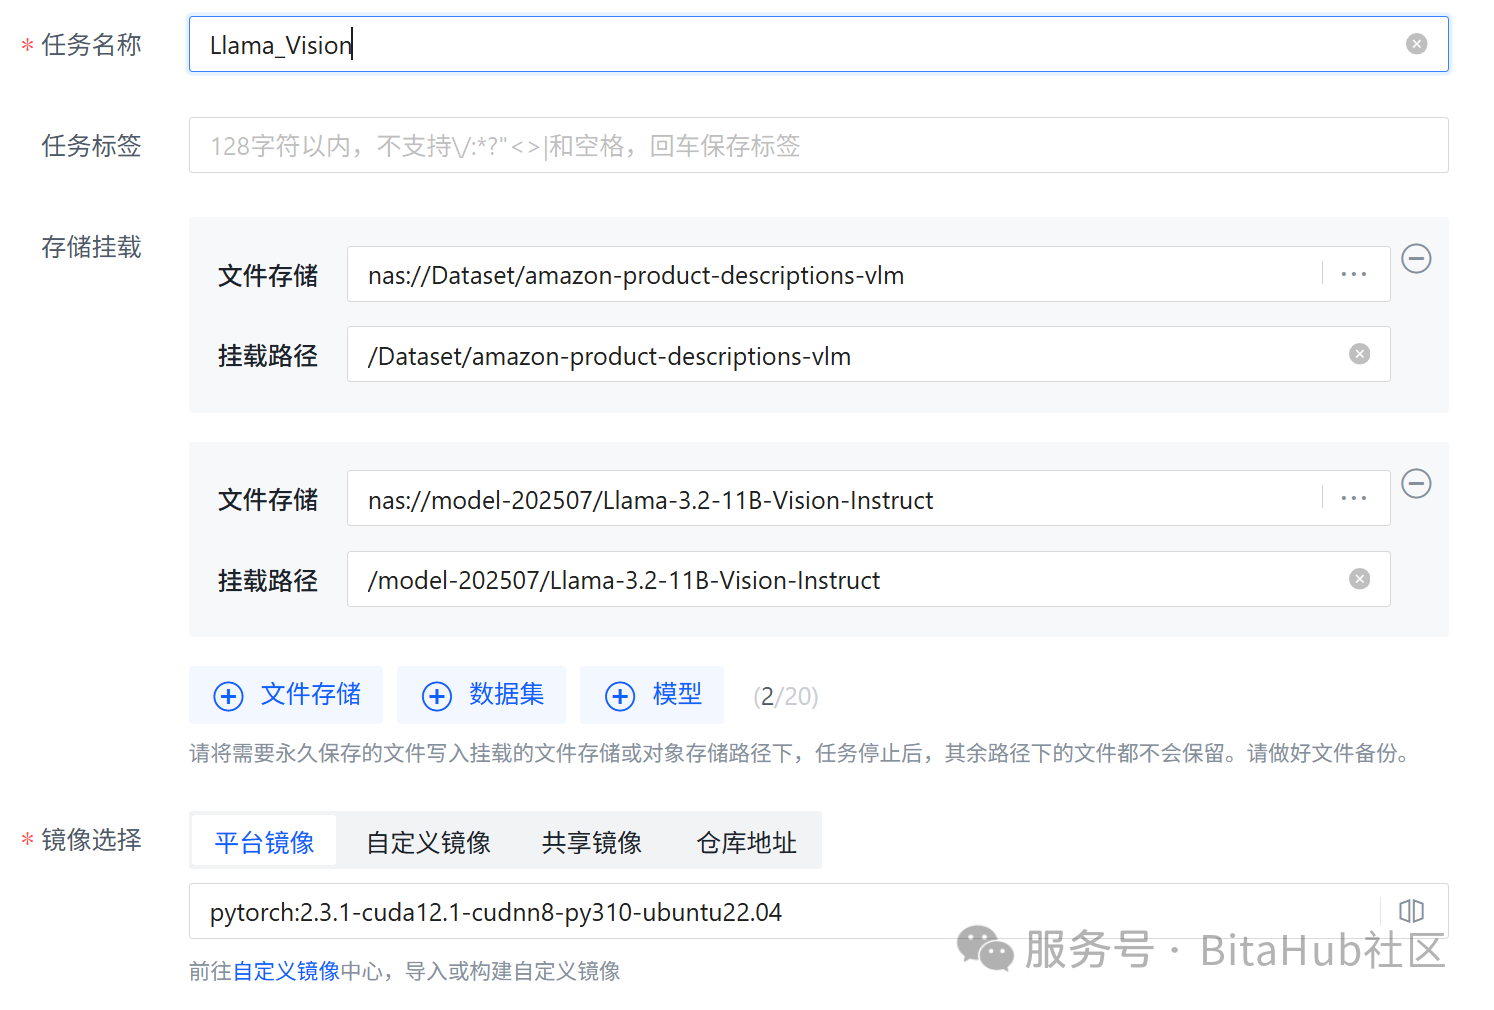Remove the Llama-3.2-11B-Vision-Instruct storage mount
This screenshot has width=1494, height=1010.
tap(1416, 484)
